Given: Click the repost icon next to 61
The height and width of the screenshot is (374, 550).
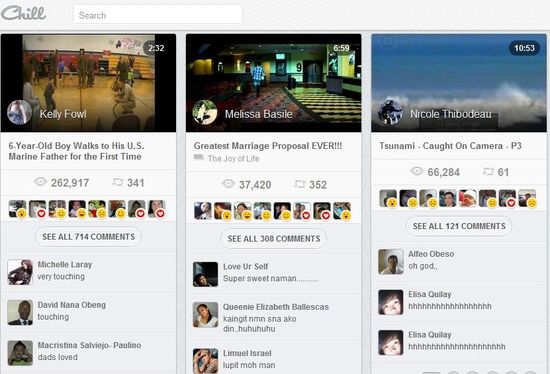Looking at the screenshot, I should tap(488, 172).
